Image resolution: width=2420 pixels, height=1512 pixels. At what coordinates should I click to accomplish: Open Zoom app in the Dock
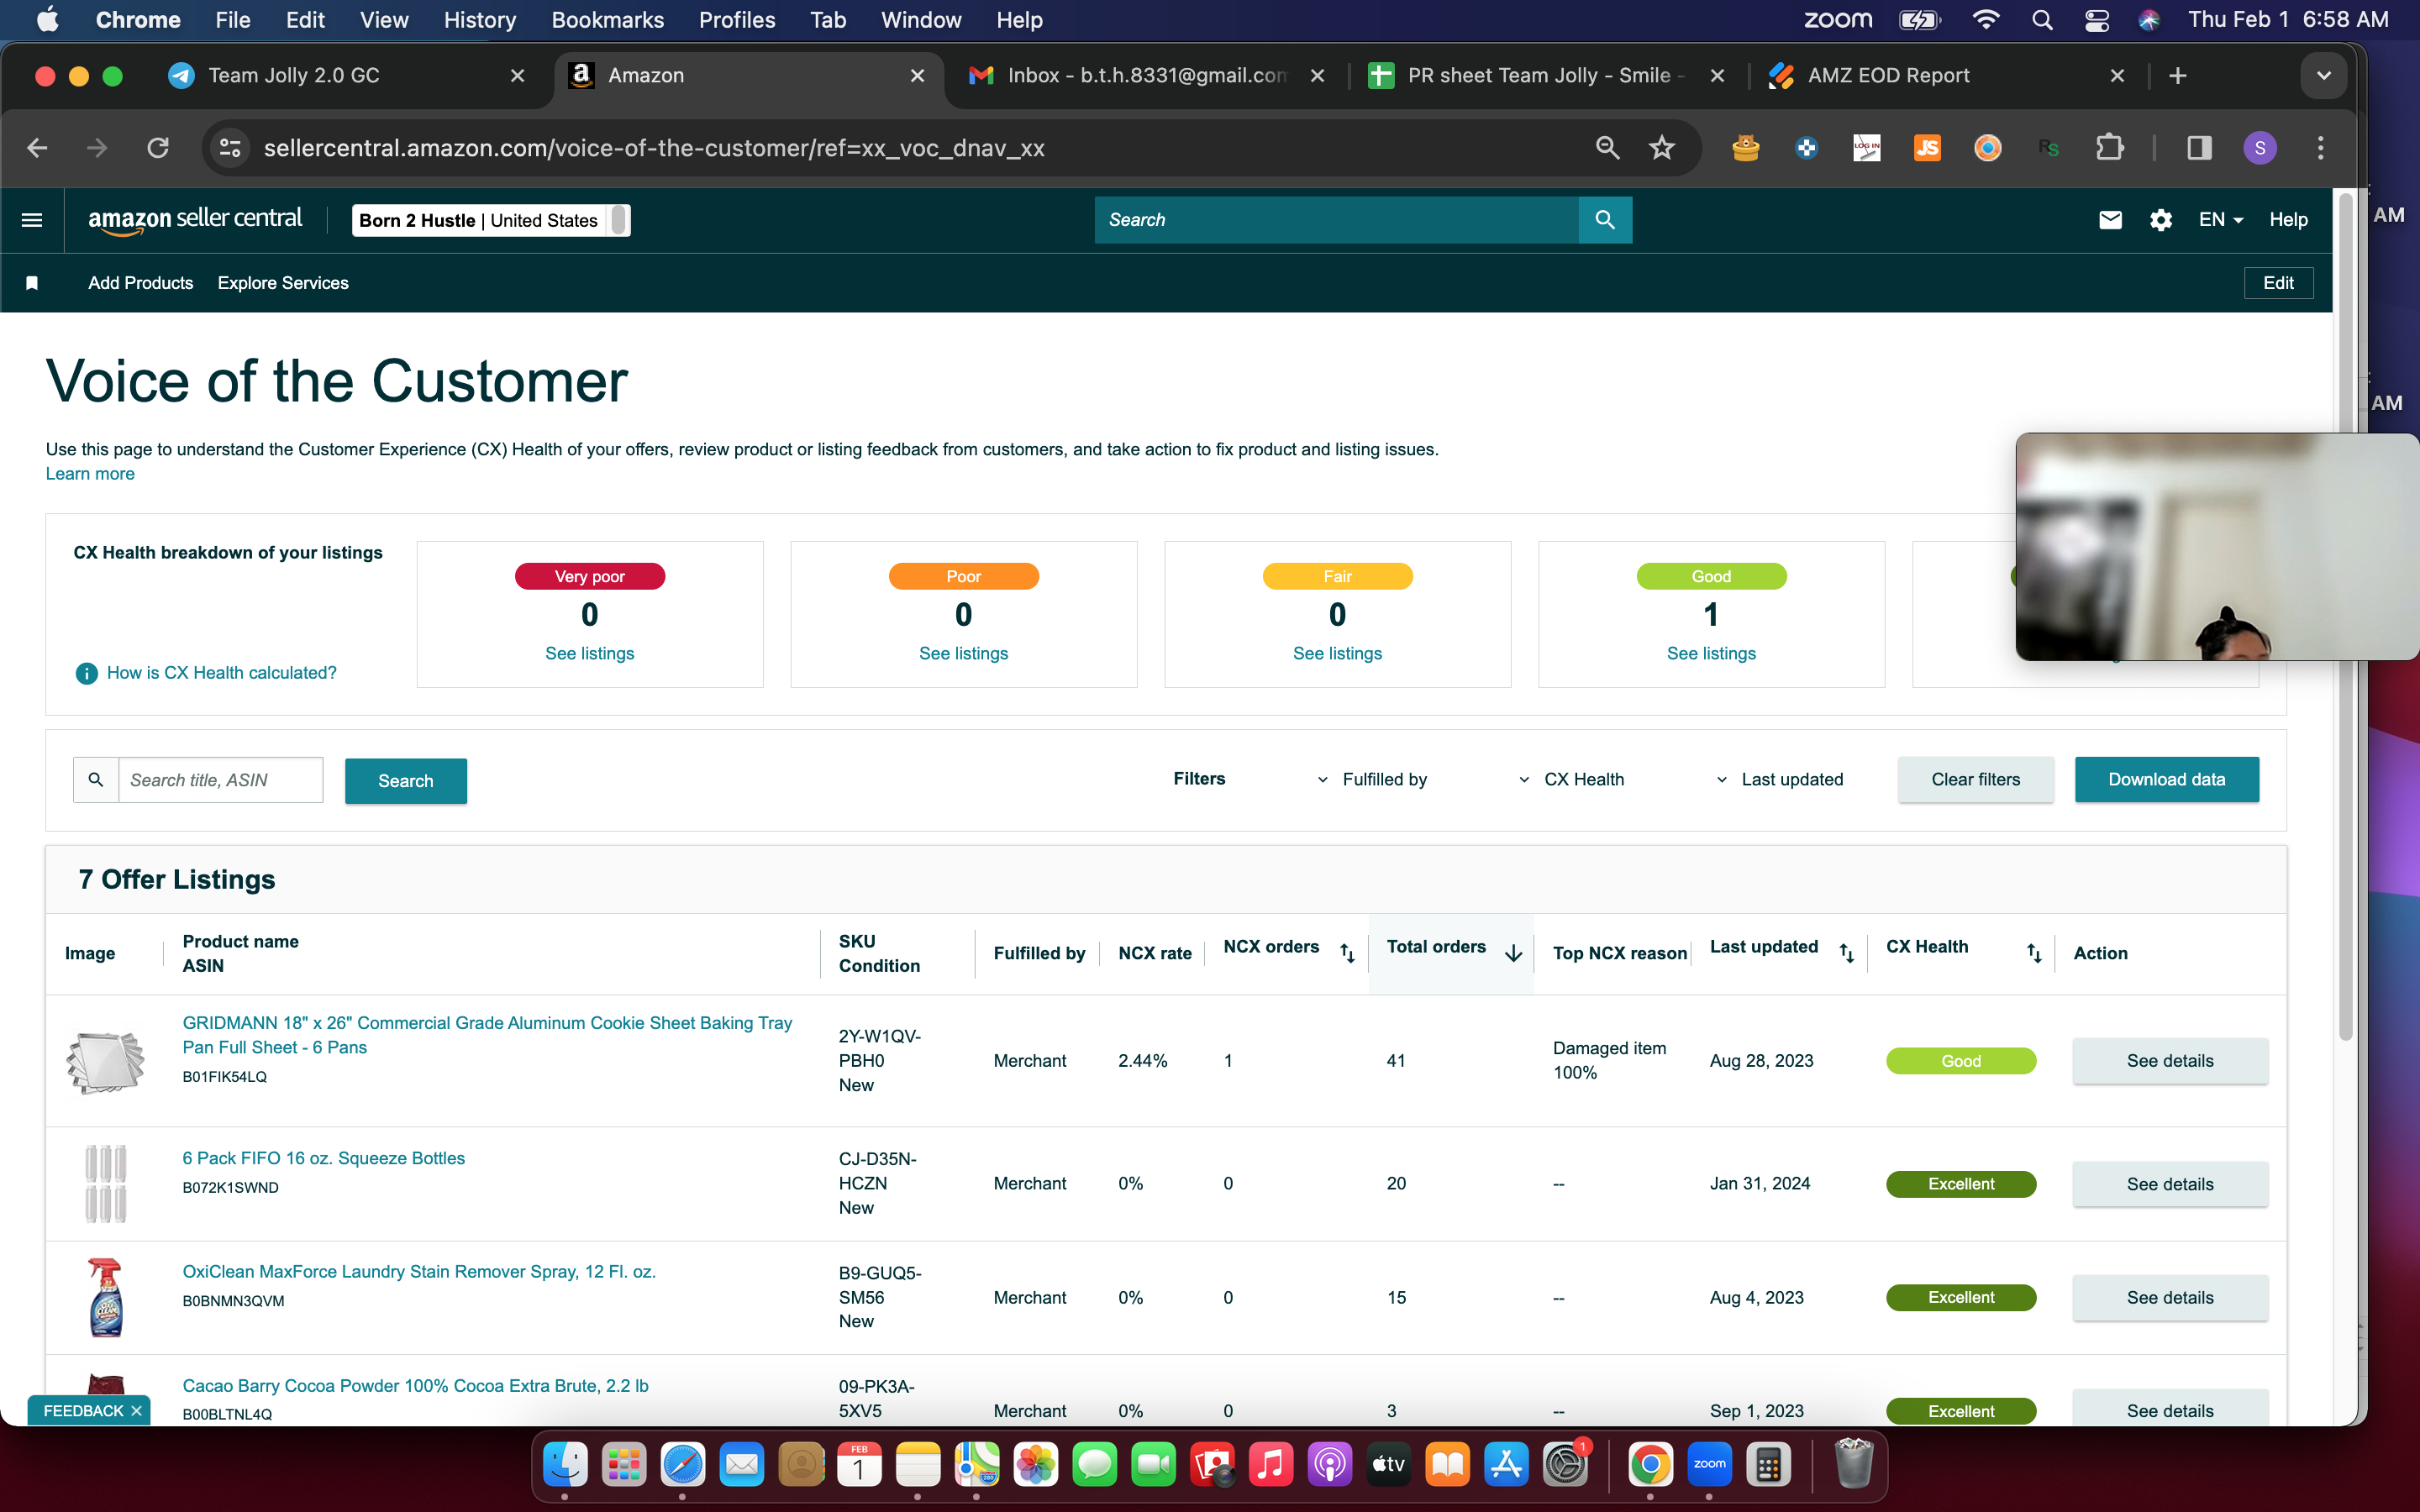(1709, 1465)
